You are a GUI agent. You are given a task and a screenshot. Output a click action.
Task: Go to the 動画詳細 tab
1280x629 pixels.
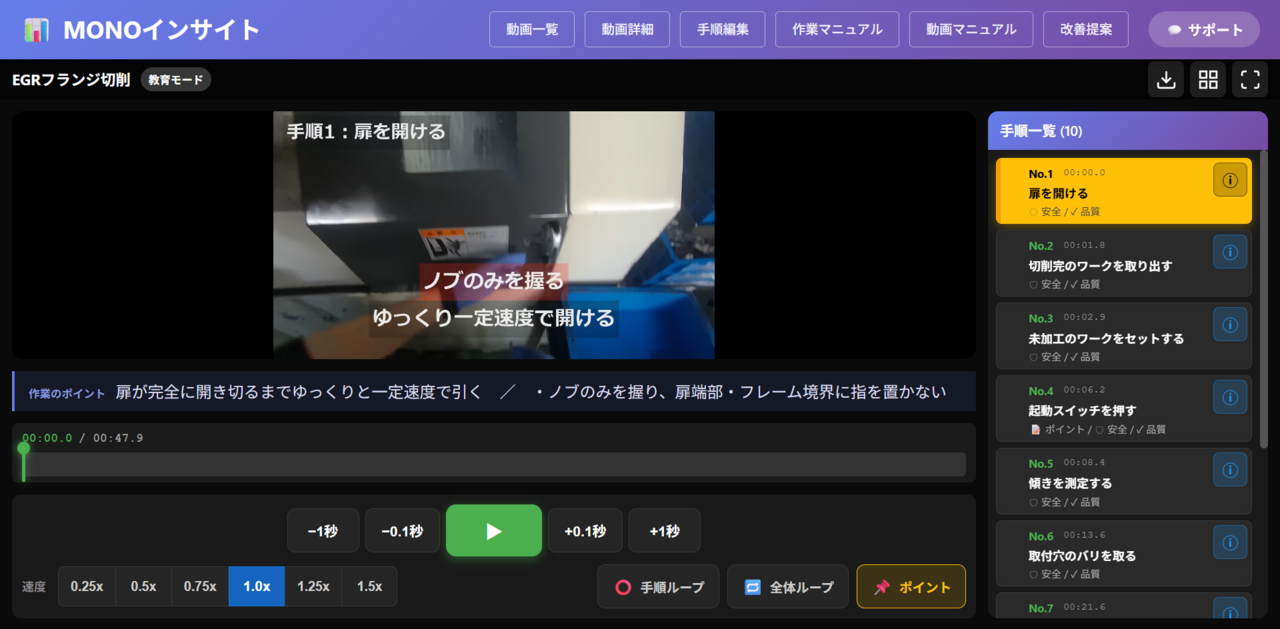pyautogui.click(x=628, y=29)
